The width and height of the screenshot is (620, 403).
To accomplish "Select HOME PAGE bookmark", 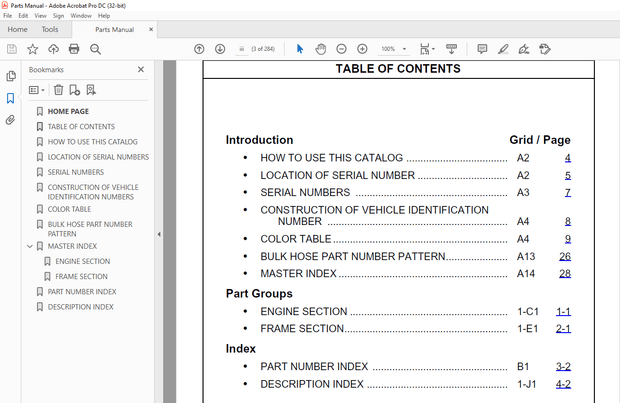I will (x=68, y=112).
